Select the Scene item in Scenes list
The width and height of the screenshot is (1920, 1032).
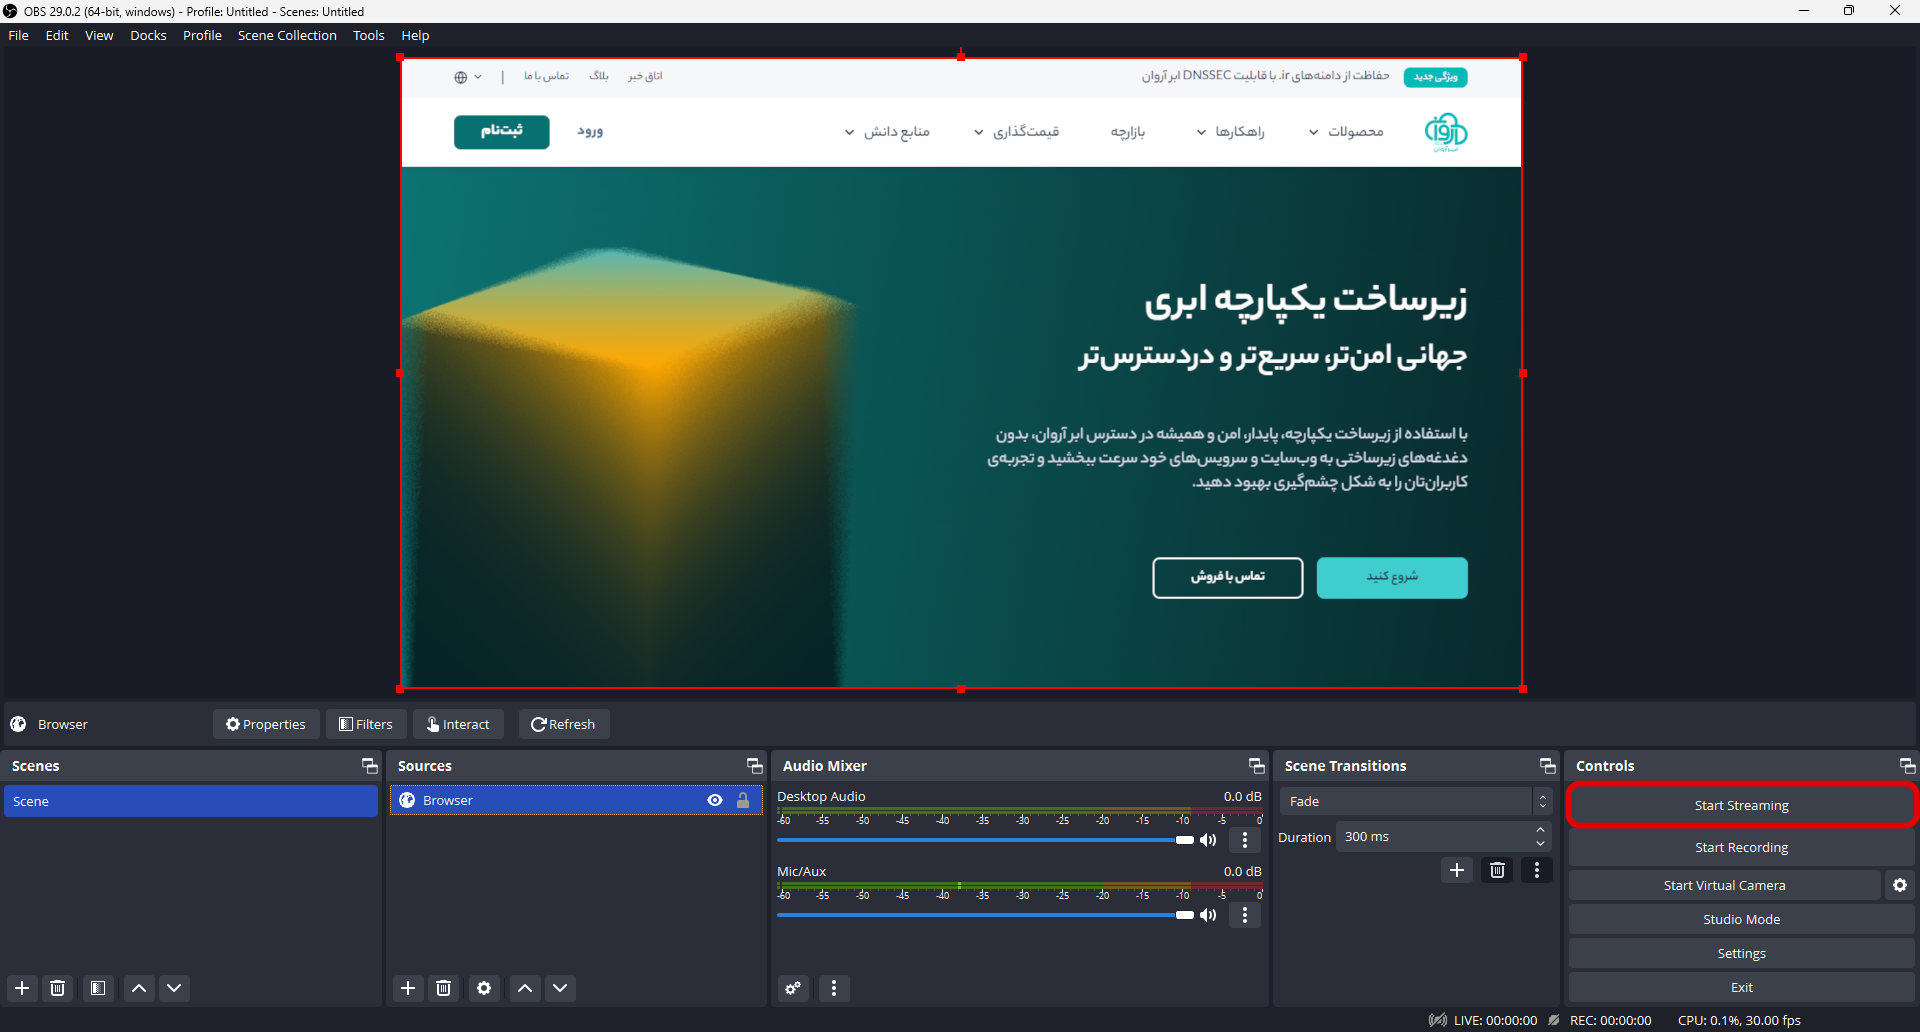click(190, 801)
